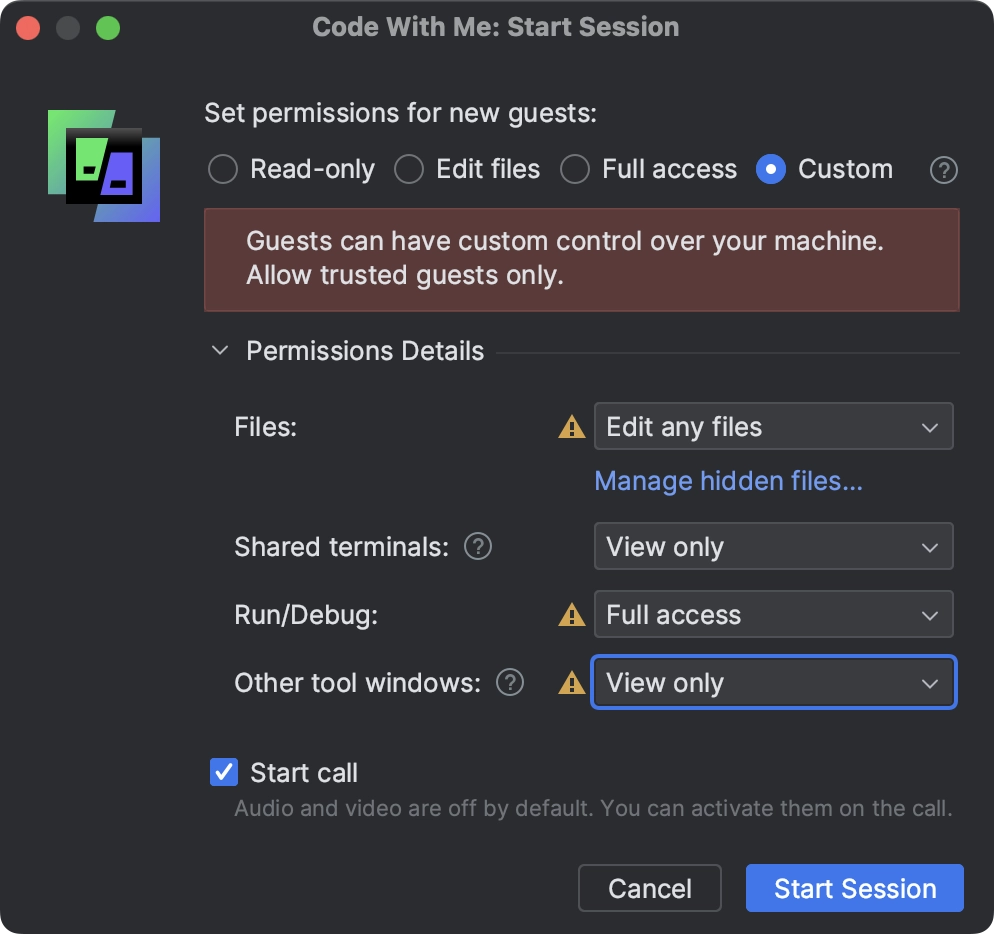Open the Shared terminals dropdown

point(773,547)
